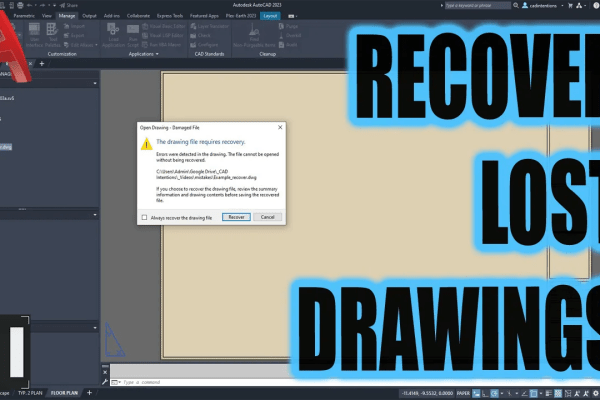
Task: Click the Recover button in the dialog
Action: coord(236,217)
